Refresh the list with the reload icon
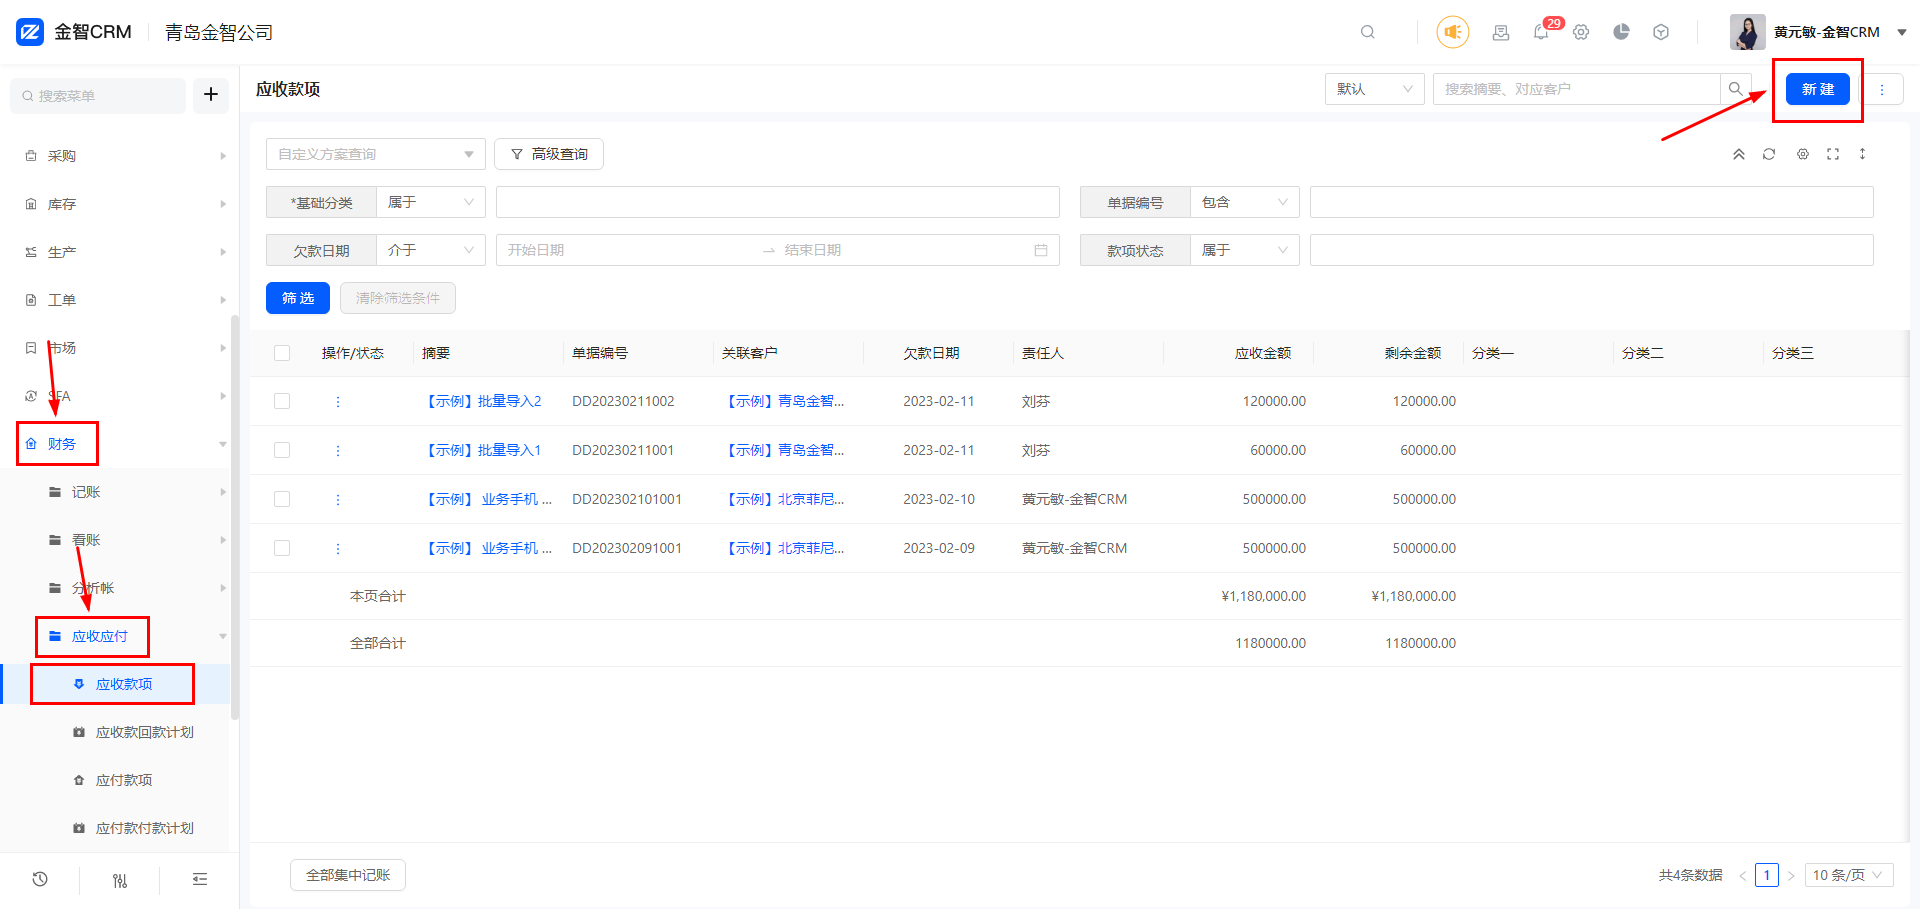The image size is (1920, 909). 1769,154
